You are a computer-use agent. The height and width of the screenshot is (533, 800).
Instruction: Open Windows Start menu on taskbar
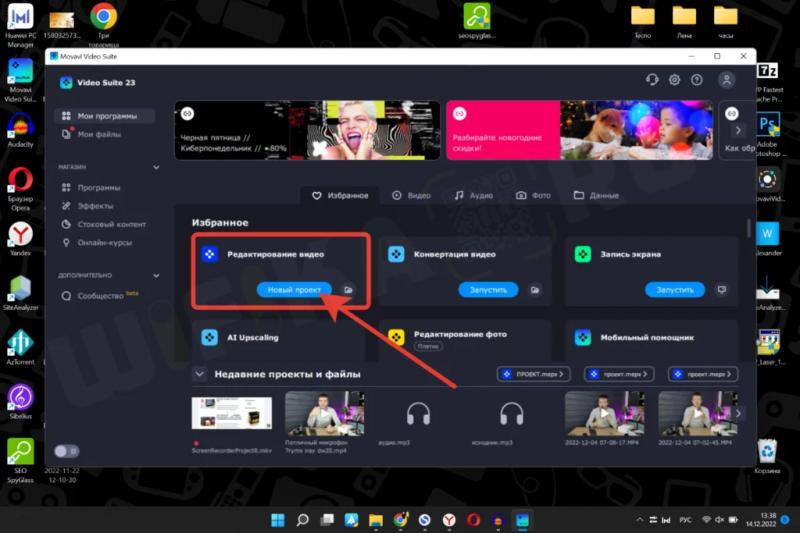click(x=277, y=520)
